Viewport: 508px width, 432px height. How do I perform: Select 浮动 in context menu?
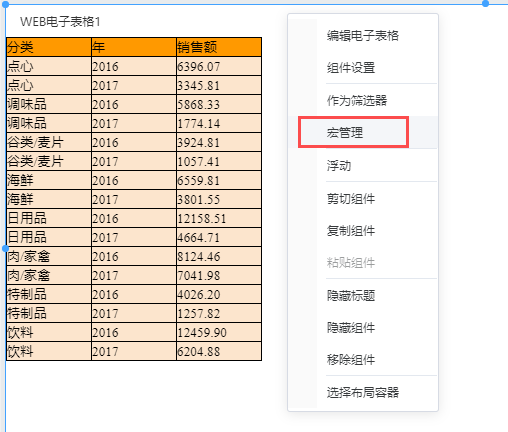[x=363, y=165]
